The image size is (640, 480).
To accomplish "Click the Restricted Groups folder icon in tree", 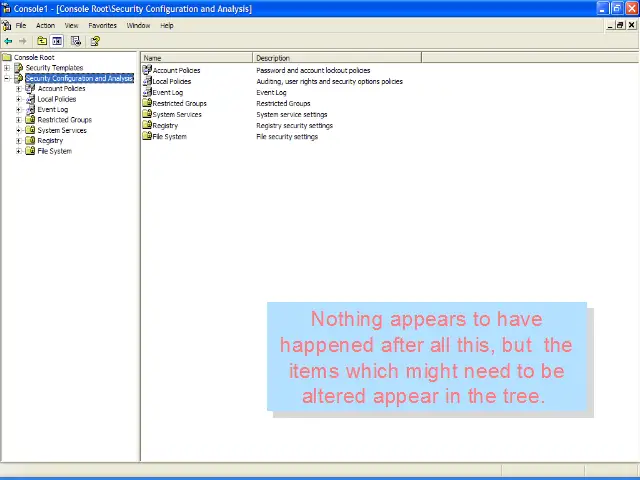I will click(30, 120).
